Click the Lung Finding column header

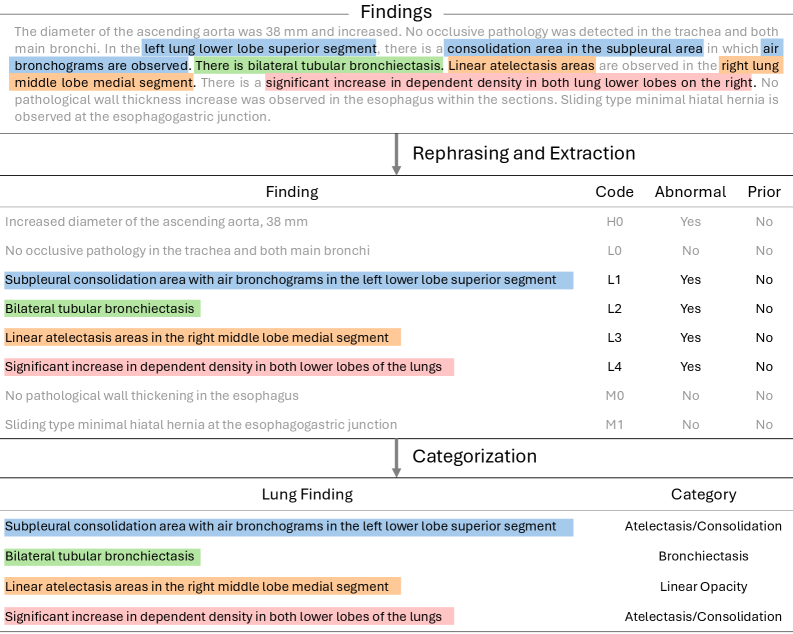pos(307,494)
